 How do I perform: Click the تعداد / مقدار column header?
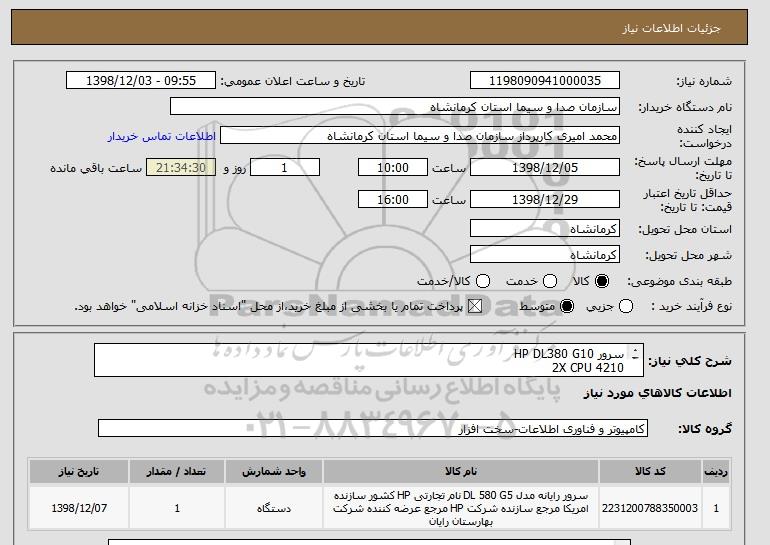coord(177,471)
